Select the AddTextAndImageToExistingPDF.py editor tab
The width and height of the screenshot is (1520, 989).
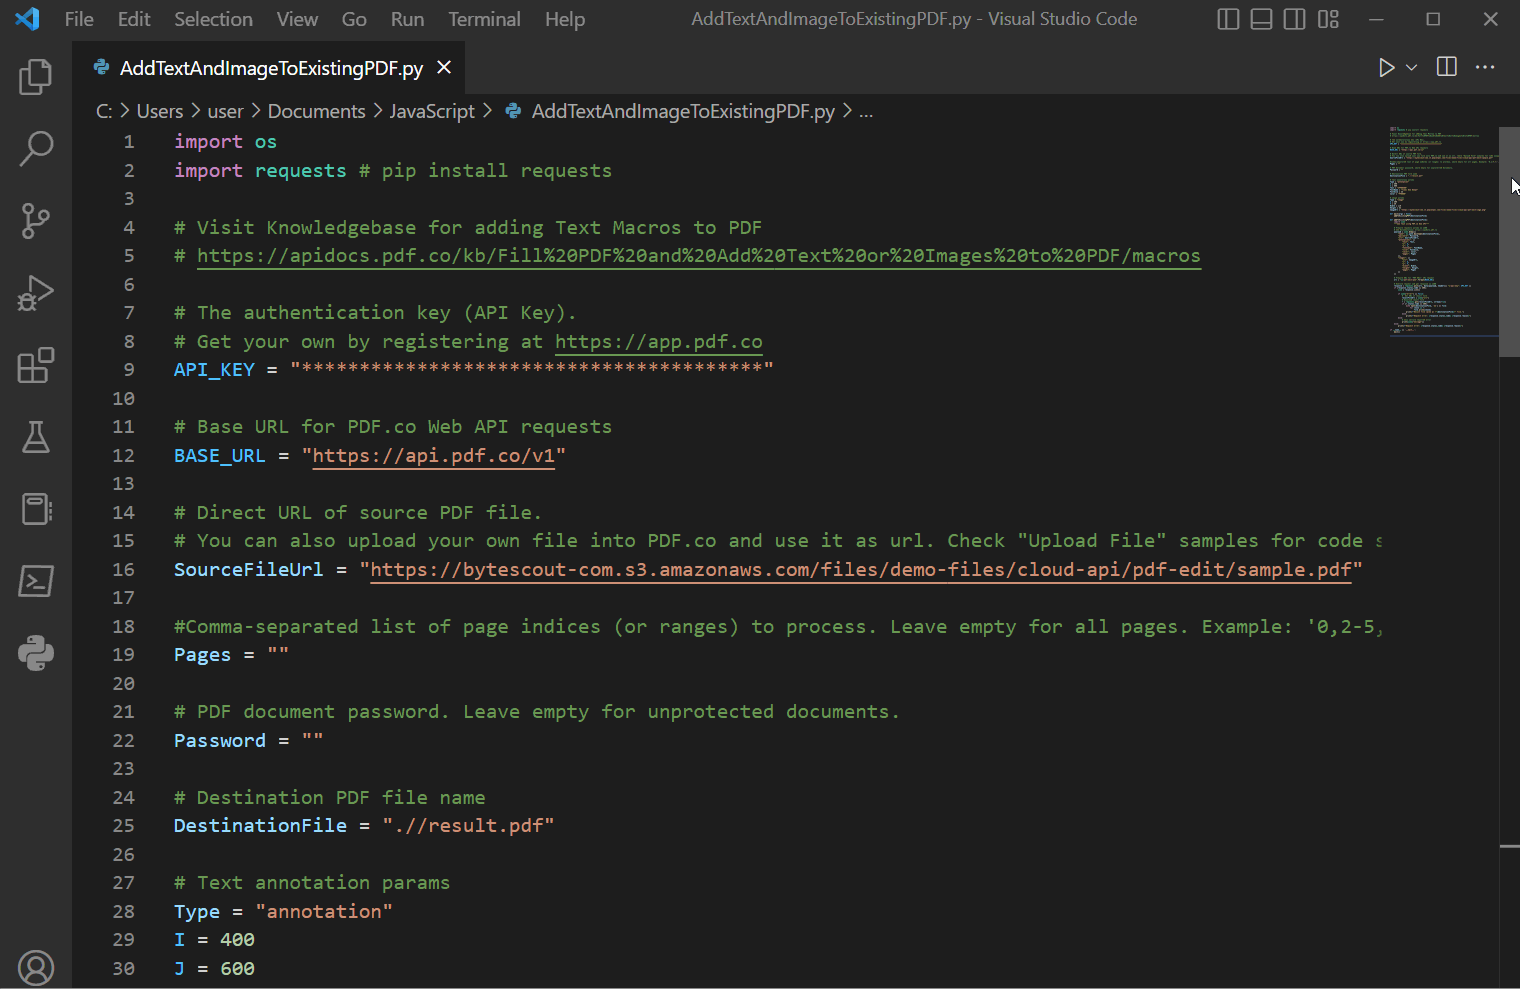pyautogui.click(x=269, y=68)
